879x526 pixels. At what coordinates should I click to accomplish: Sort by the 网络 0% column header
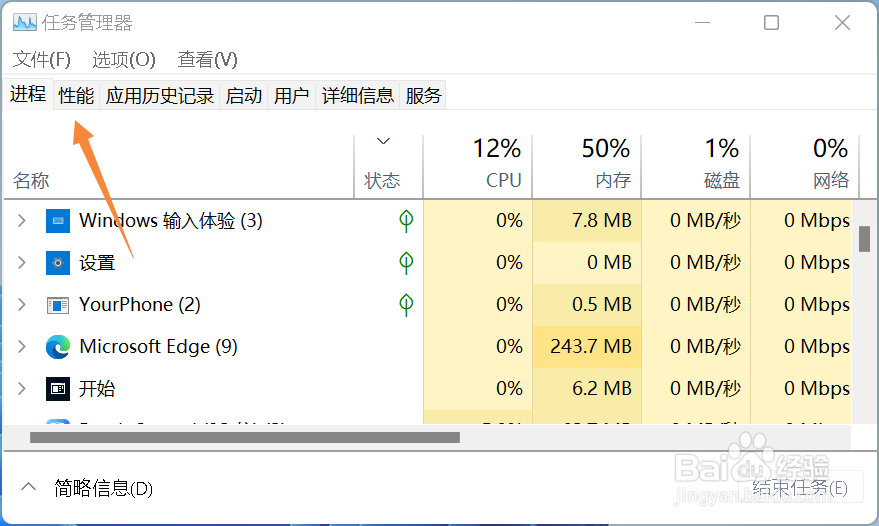(804, 167)
